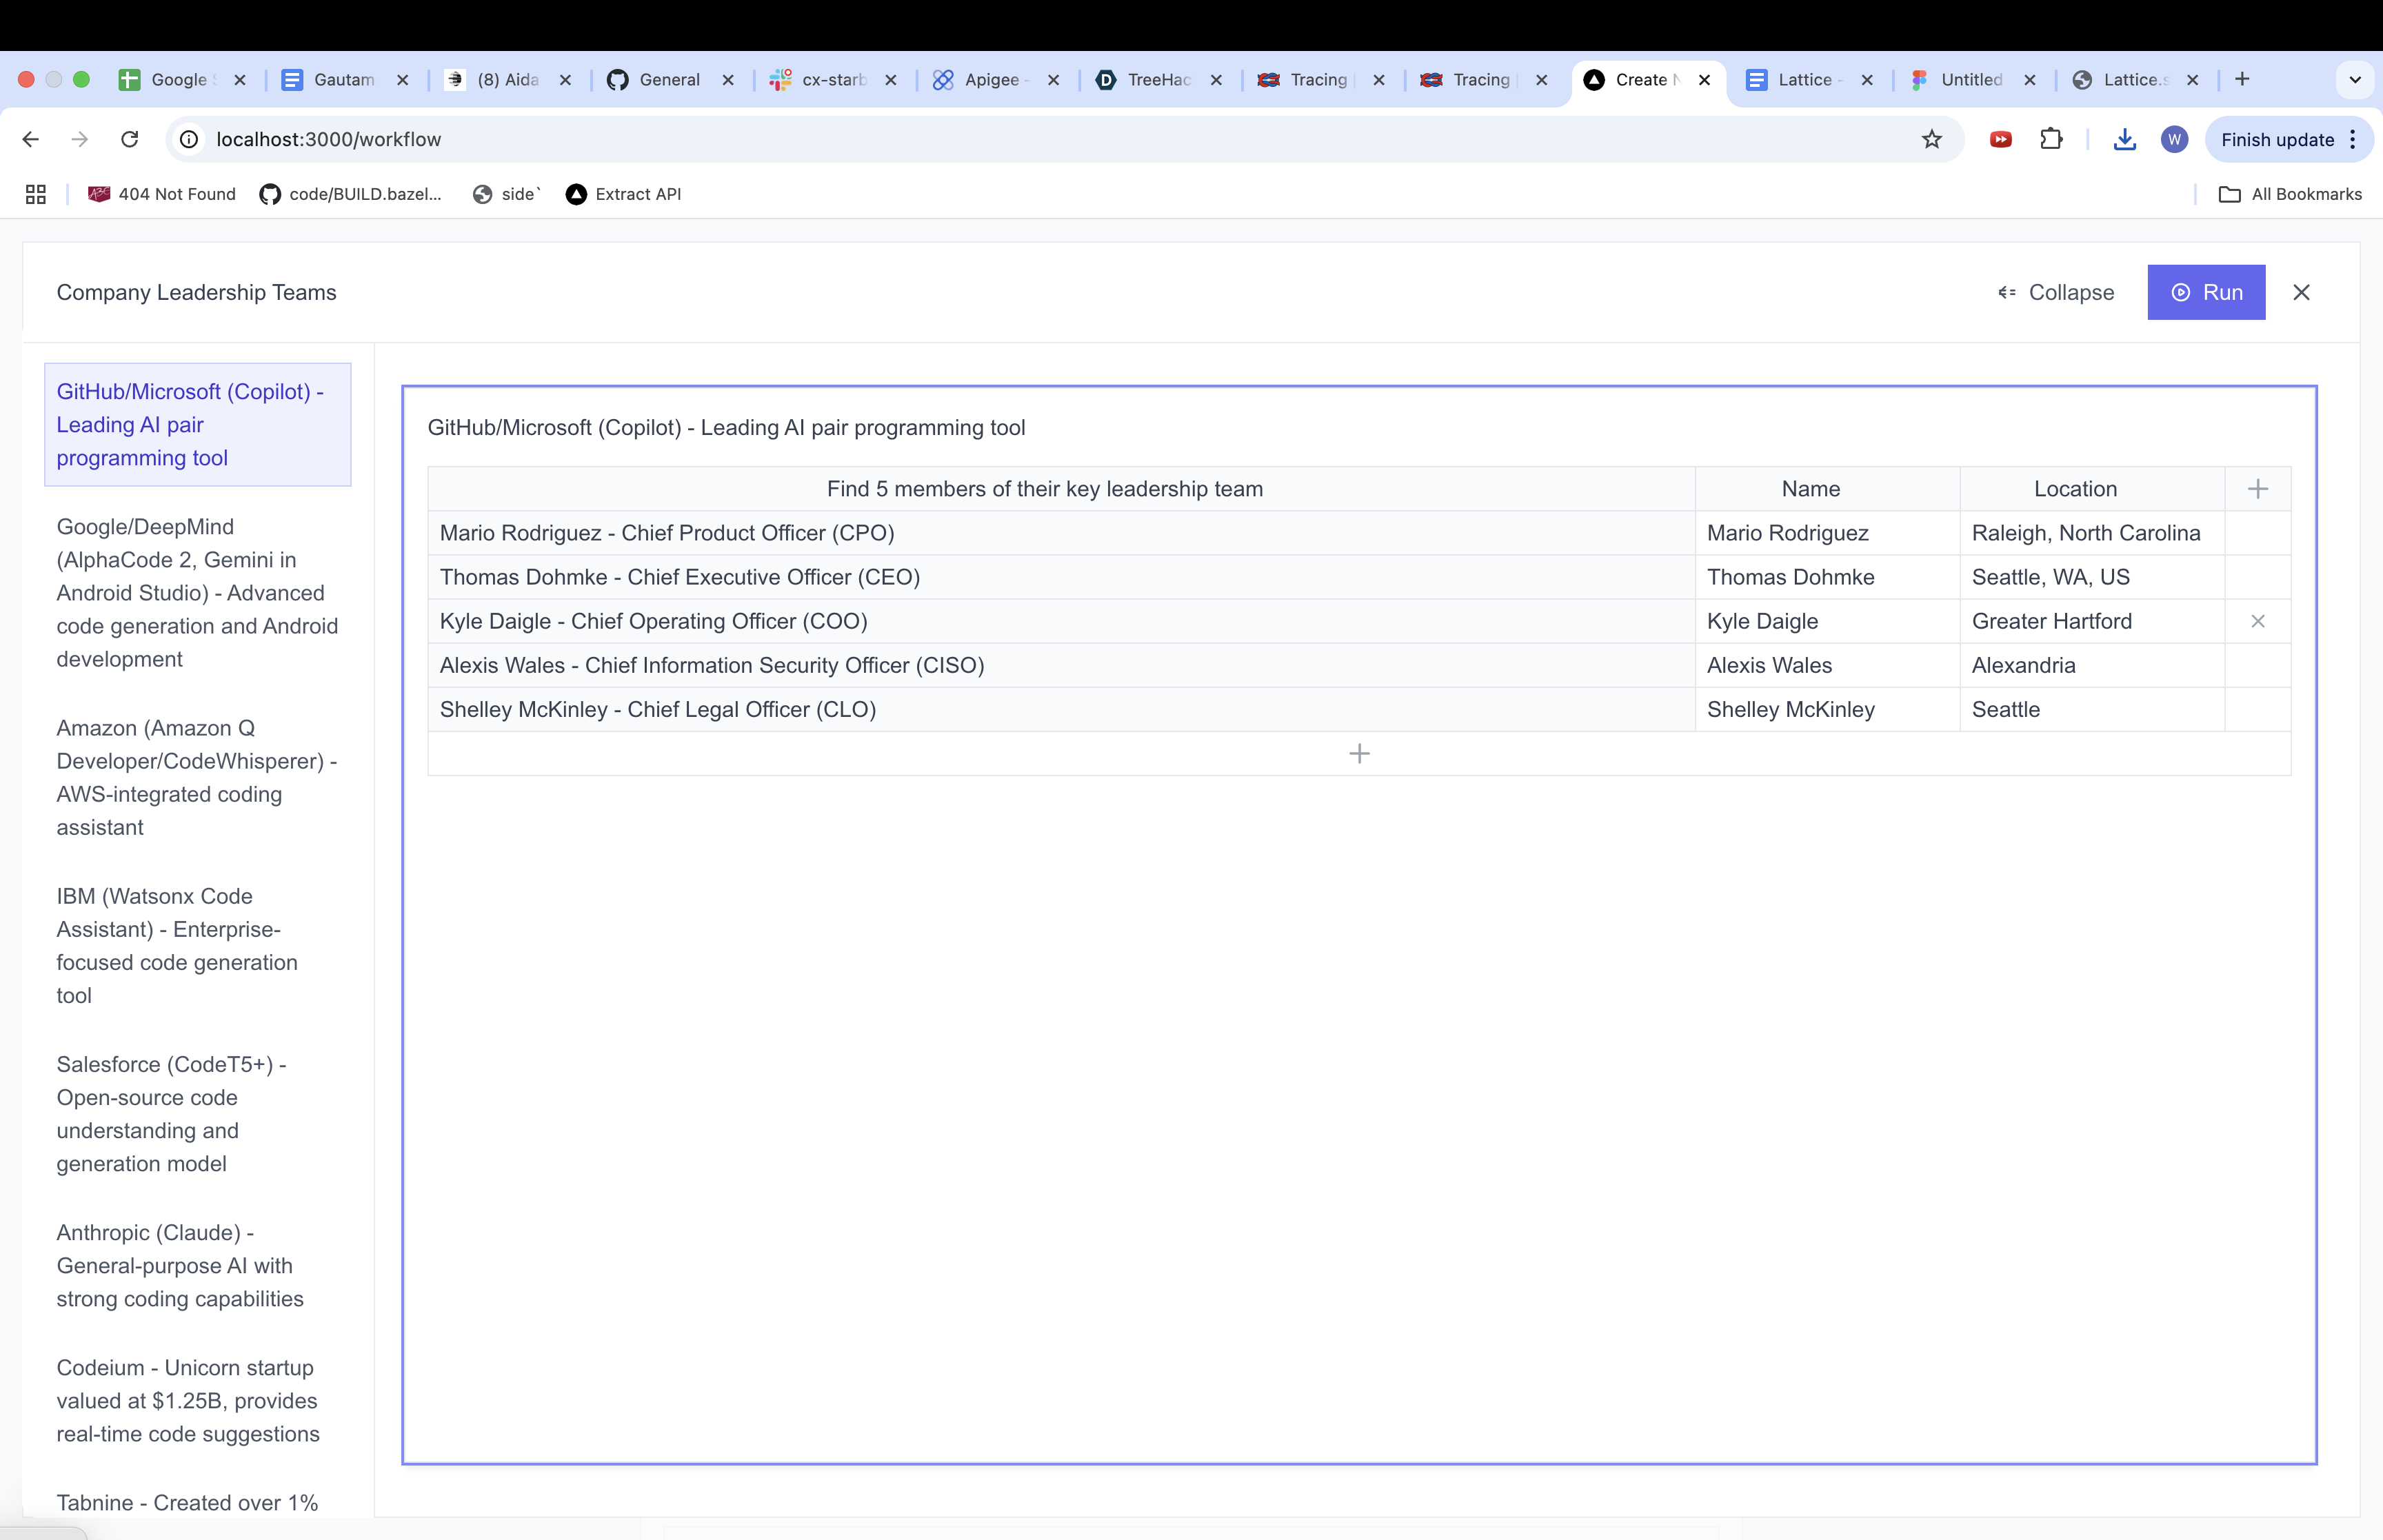
Task: Open the Extract API bookmark
Action: pos(623,194)
